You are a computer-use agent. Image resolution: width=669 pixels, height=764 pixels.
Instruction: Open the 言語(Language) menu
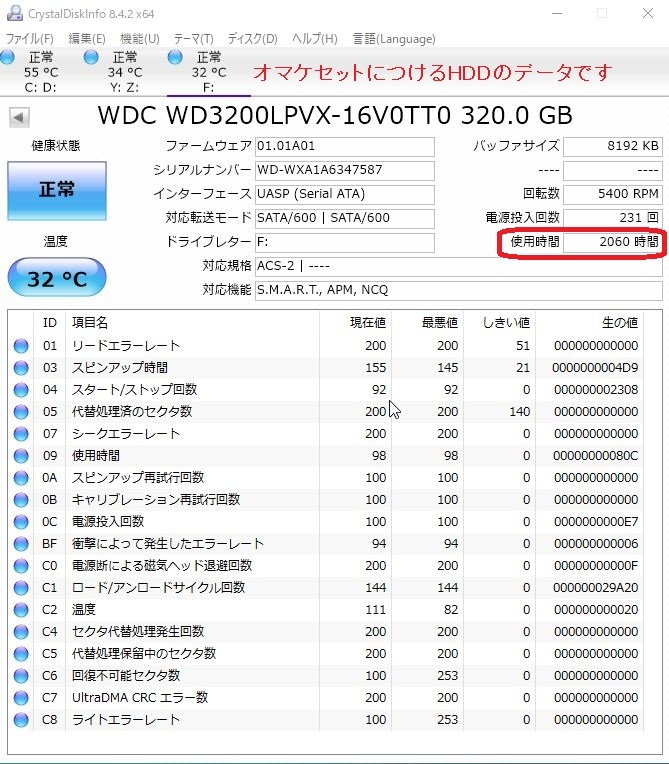pos(394,38)
